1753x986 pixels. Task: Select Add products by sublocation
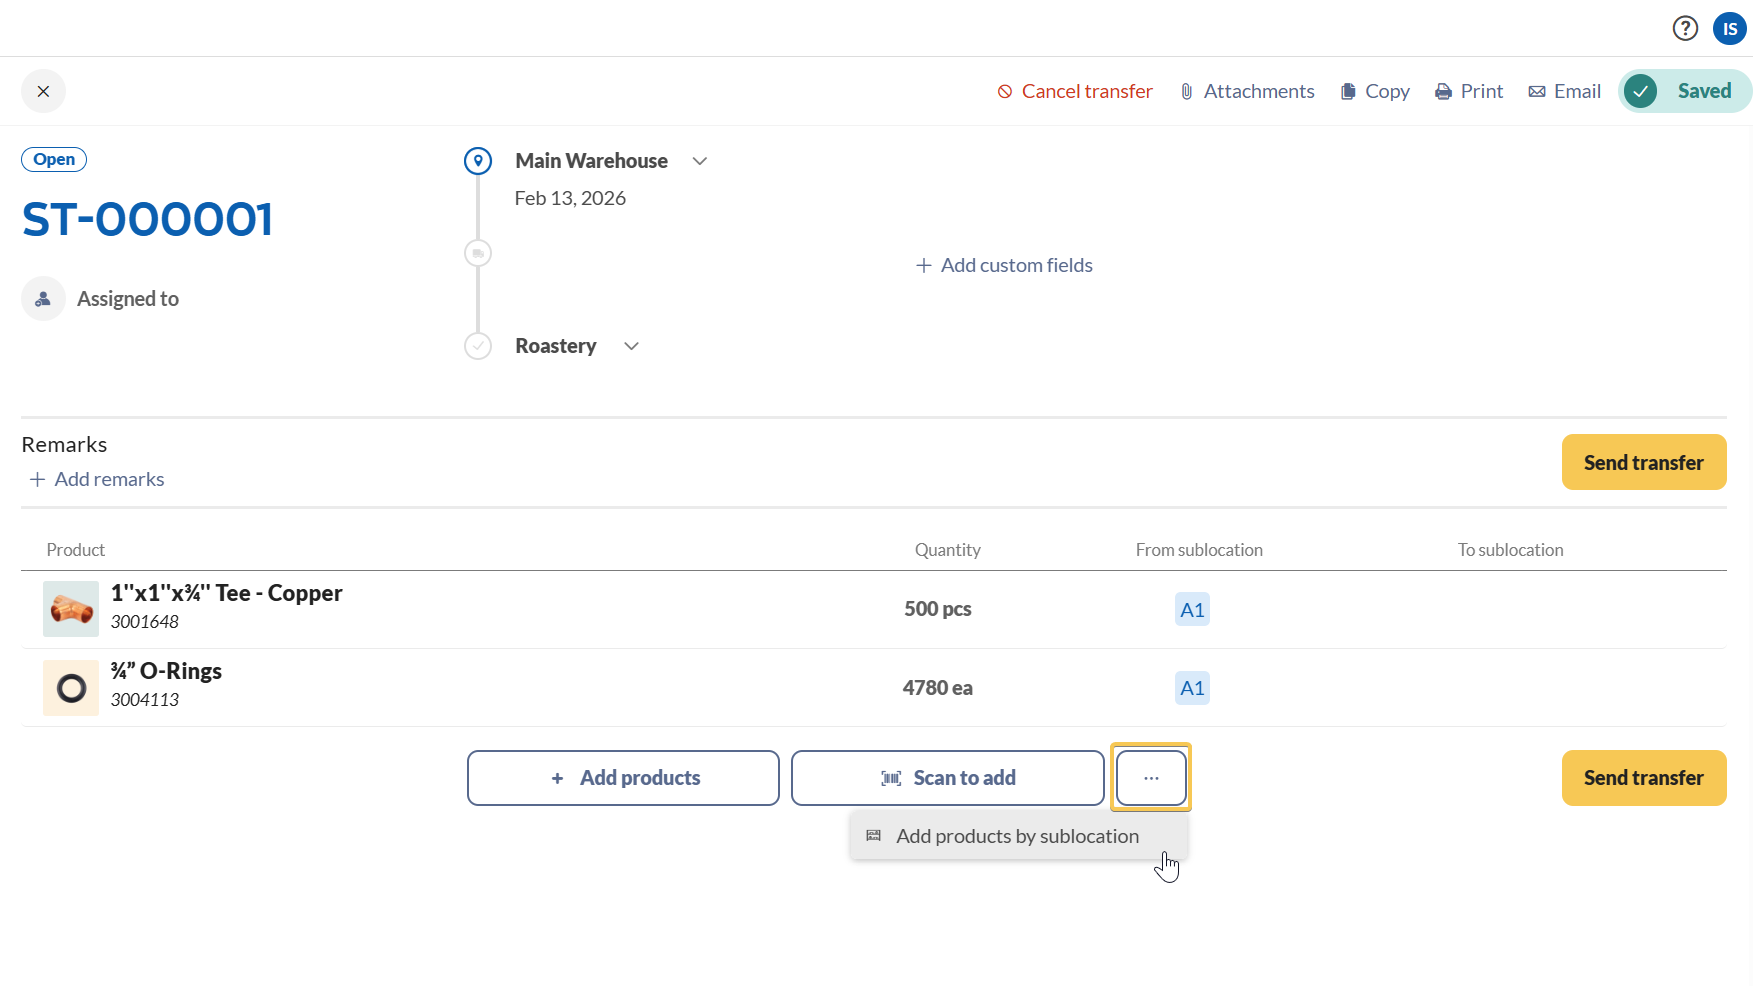pyautogui.click(x=1017, y=836)
